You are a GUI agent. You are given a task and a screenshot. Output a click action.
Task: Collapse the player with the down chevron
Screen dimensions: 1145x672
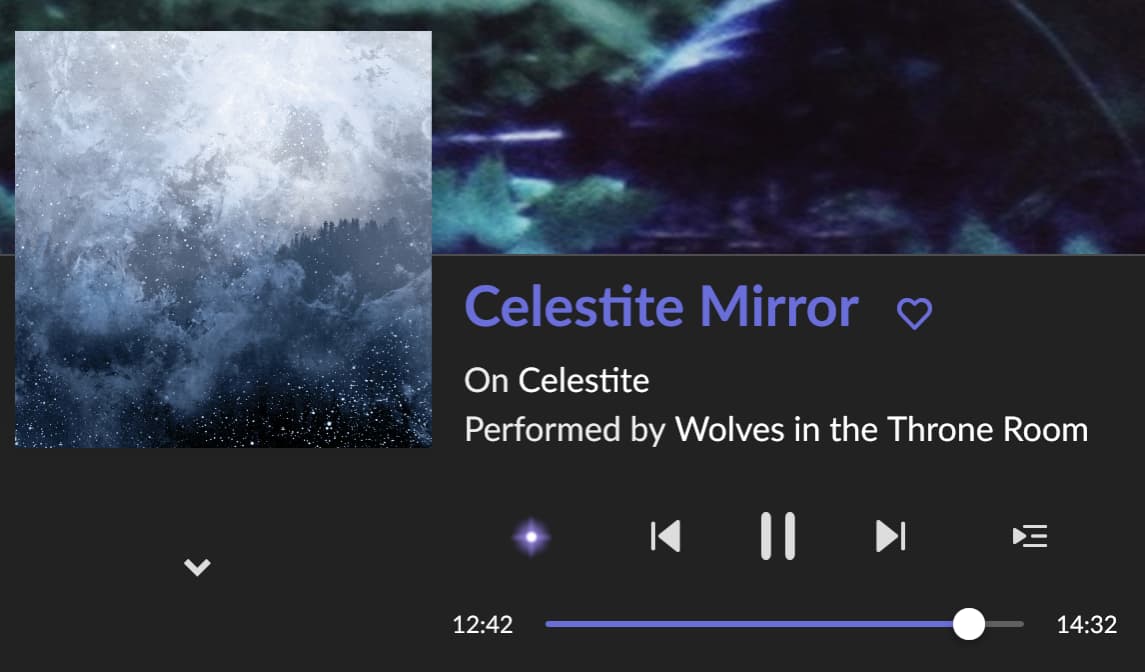pyautogui.click(x=197, y=567)
